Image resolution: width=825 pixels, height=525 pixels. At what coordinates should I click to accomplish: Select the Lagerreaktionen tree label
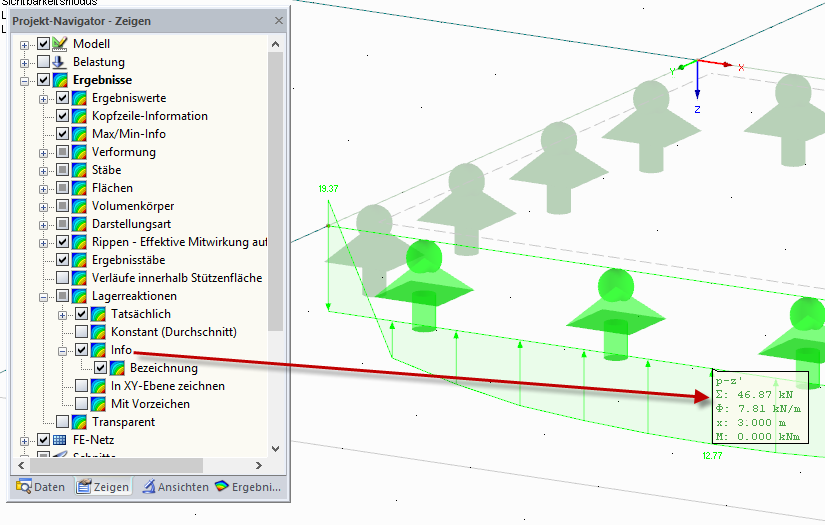134,296
